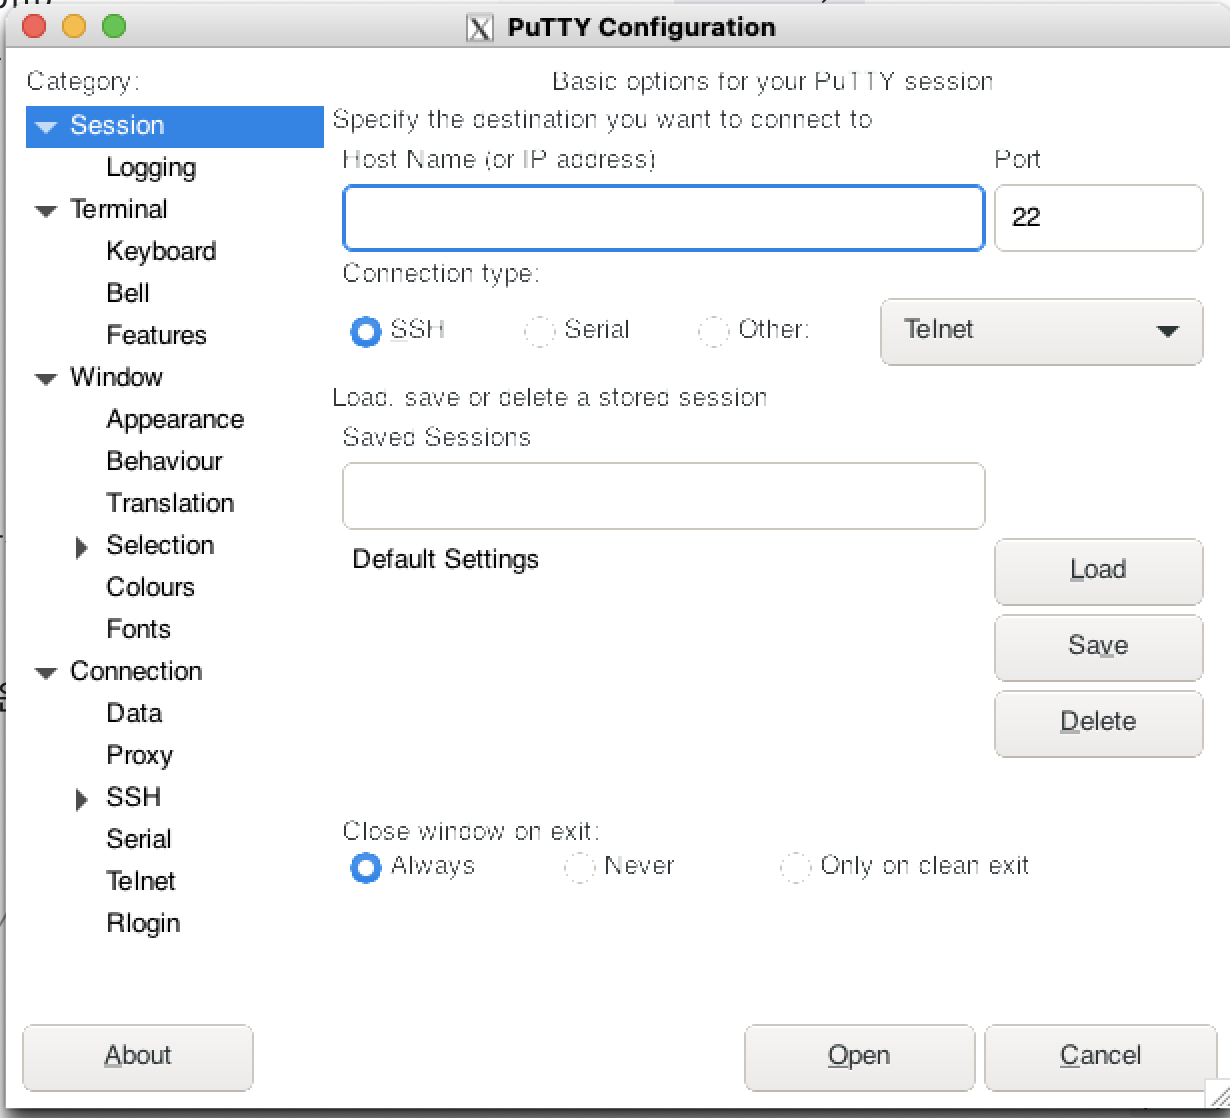Choose Never for close window on exit
Viewport: 1230px width, 1118px height.
coord(579,867)
